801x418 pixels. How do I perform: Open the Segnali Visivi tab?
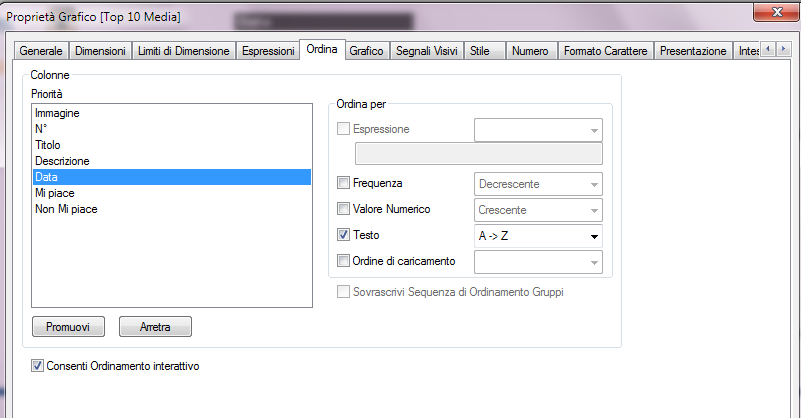point(427,51)
